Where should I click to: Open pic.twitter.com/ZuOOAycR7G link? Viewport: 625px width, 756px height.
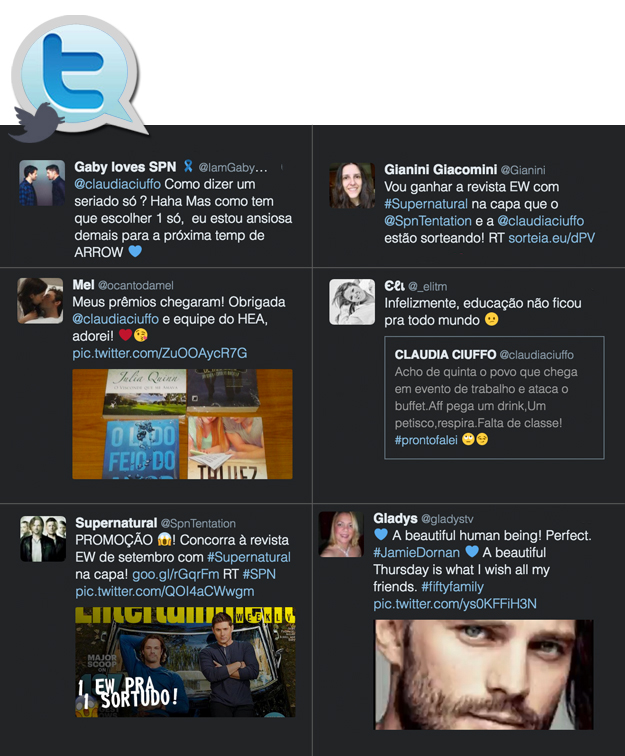point(160,353)
